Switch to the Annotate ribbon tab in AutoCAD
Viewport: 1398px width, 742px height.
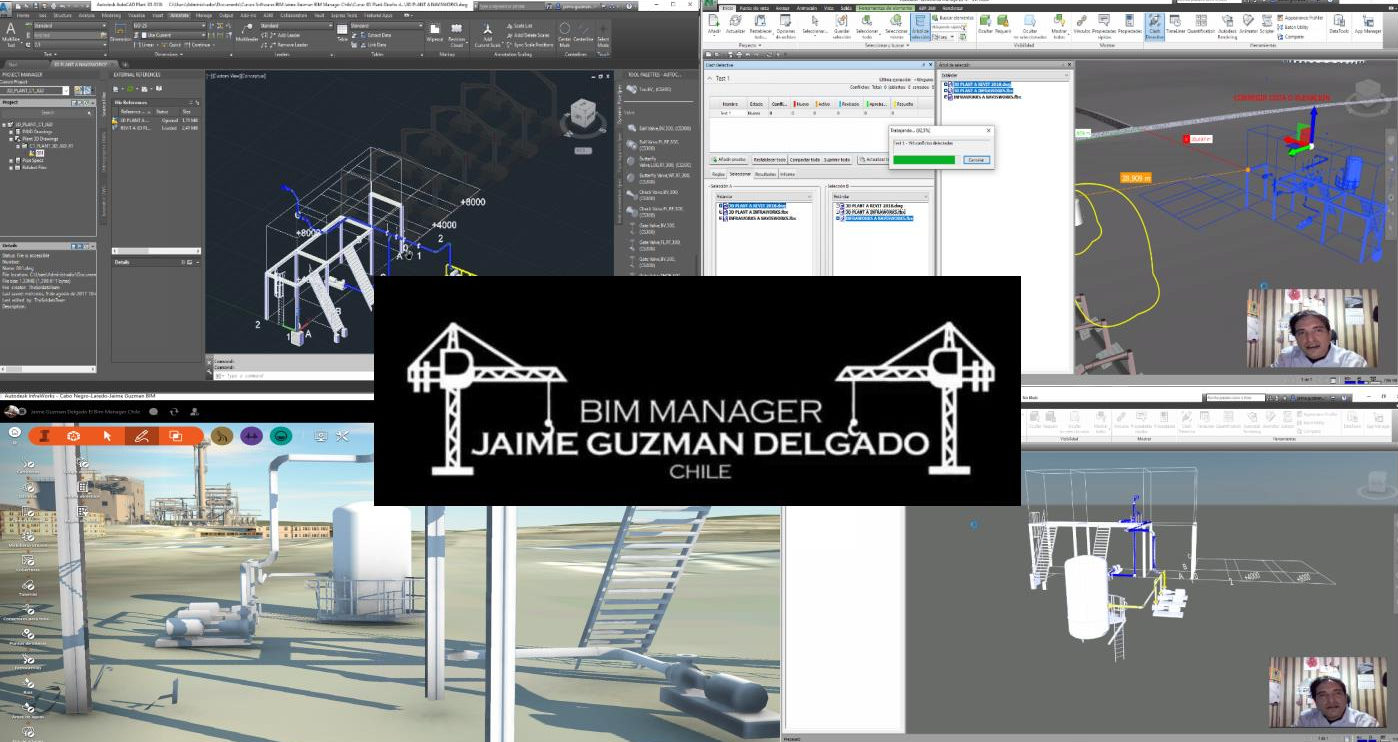180,16
